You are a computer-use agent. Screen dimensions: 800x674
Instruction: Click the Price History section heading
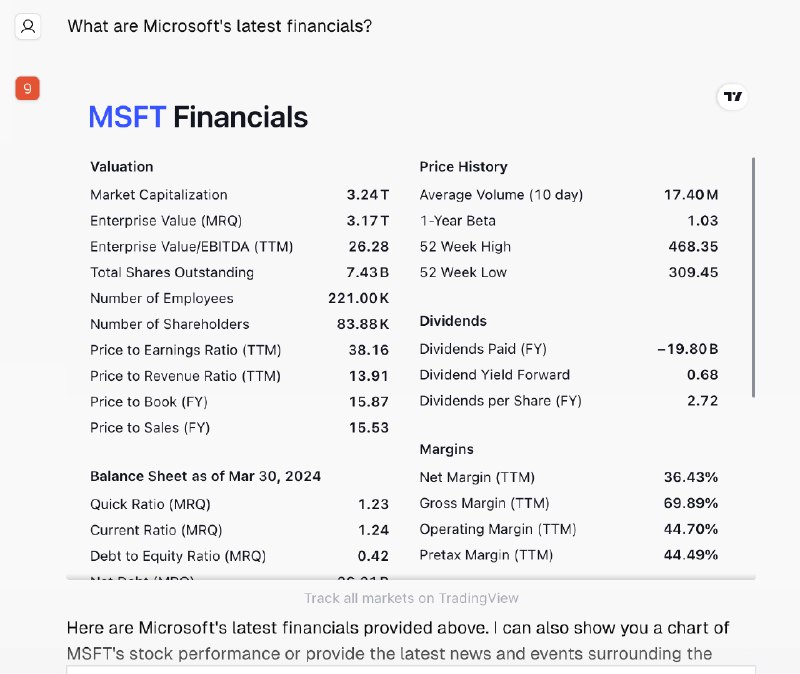[x=463, y=167]
